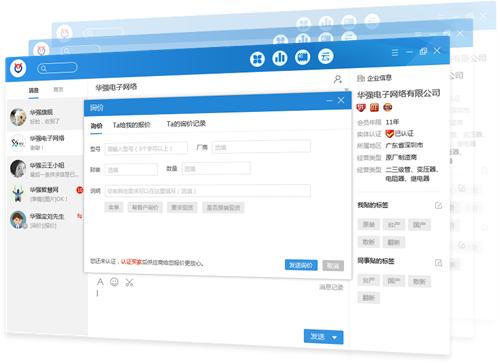Click the round header icon left of 云
500x364 pixels.
[303, 57]
